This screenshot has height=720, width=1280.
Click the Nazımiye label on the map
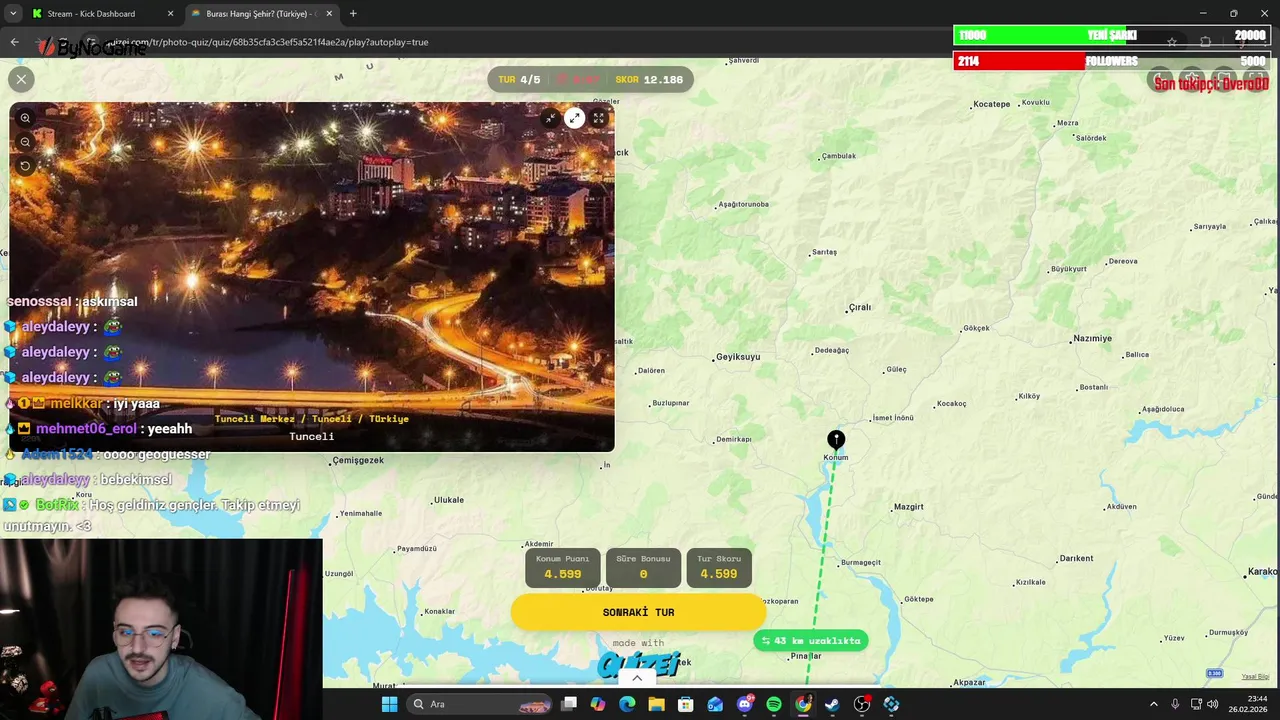pos(1092,338)
